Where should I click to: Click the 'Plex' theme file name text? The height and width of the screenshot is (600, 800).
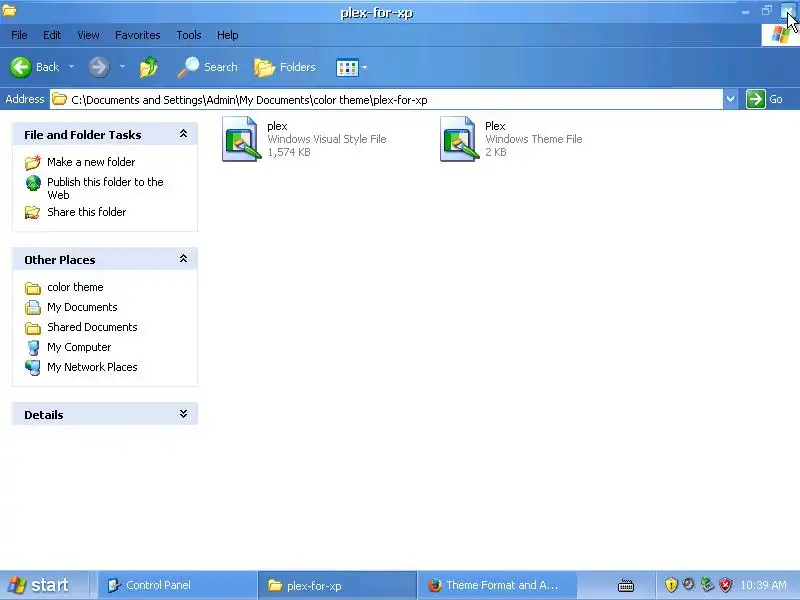[495, 126]
